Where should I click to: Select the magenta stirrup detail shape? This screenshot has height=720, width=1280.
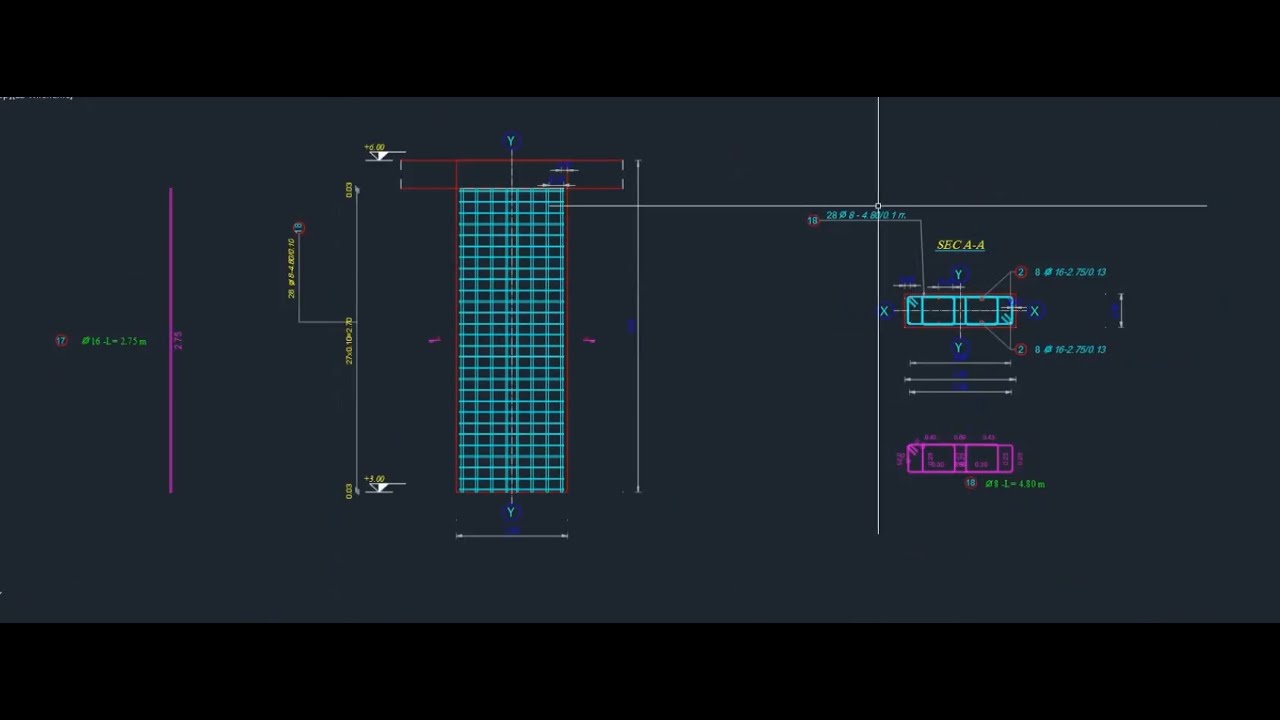pyautogui.click(x=960, y=459)
